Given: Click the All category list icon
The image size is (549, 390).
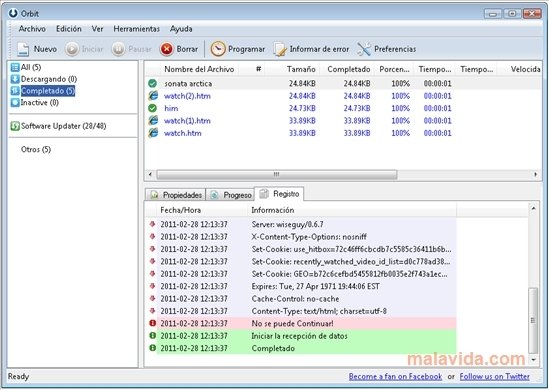Looking at the screenshot, I should (15, 67).
